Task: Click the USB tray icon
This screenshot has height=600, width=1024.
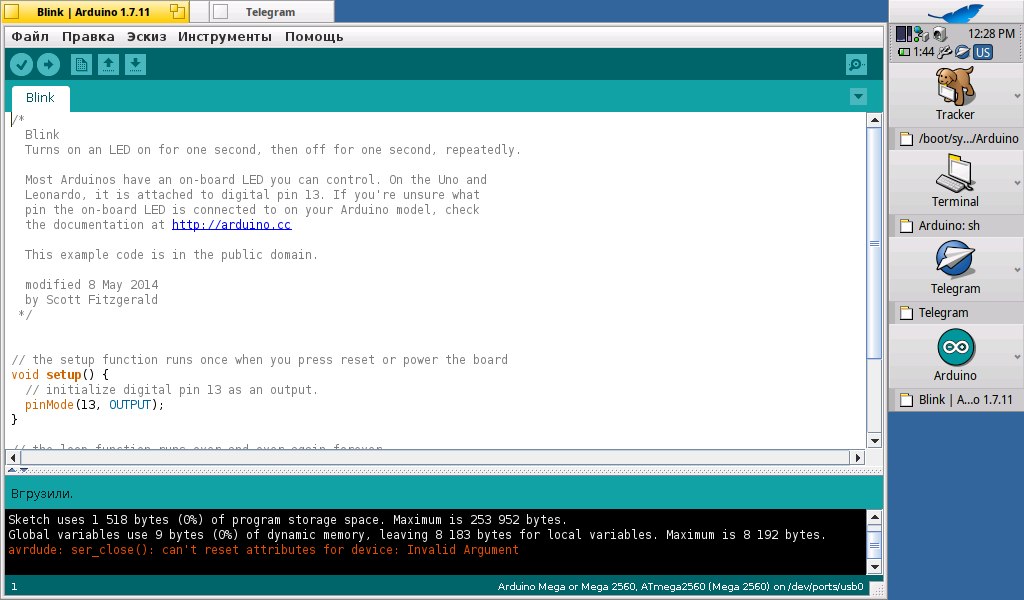Action: click(944, 52)
